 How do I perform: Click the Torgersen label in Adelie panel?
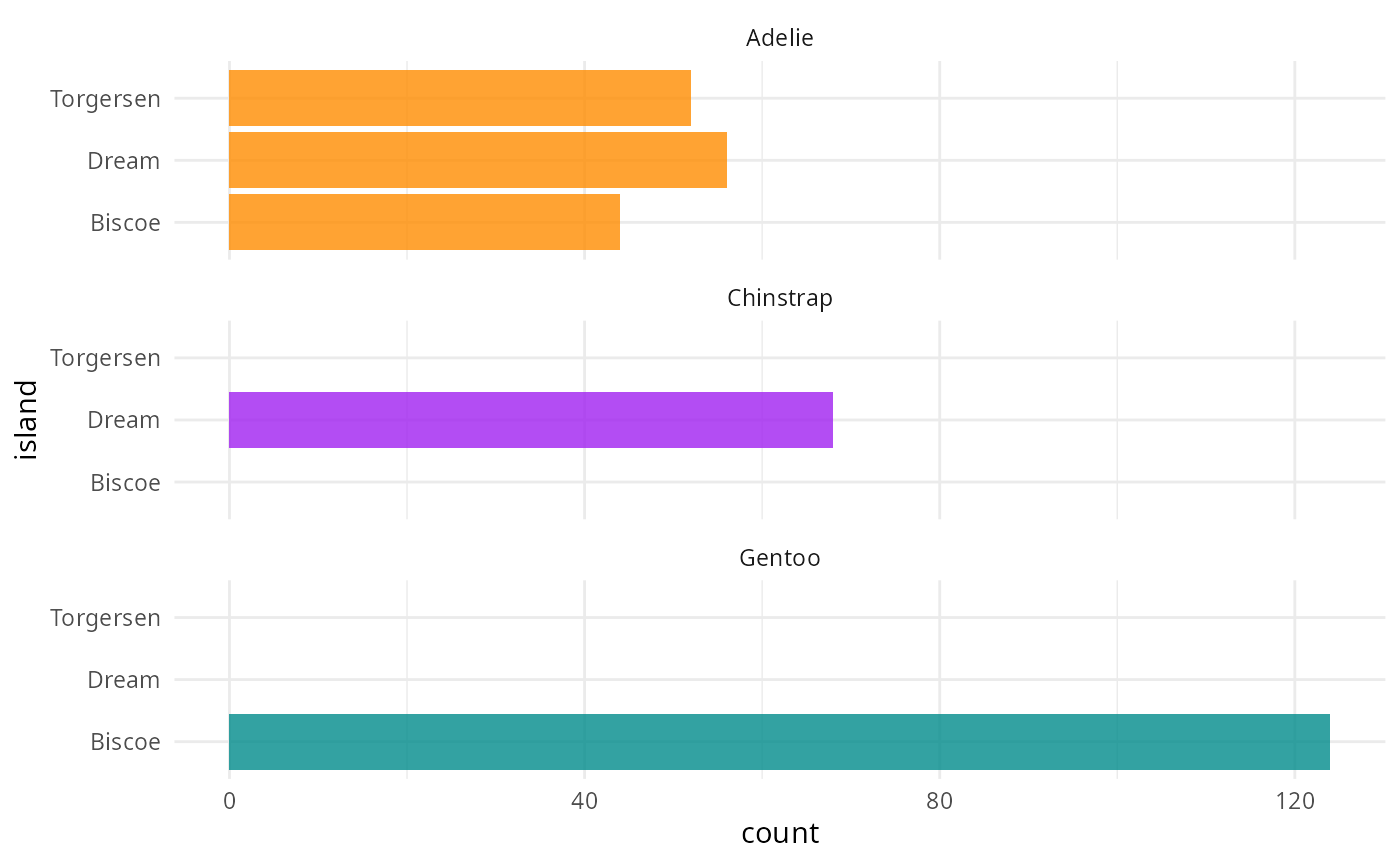(105, 99)
